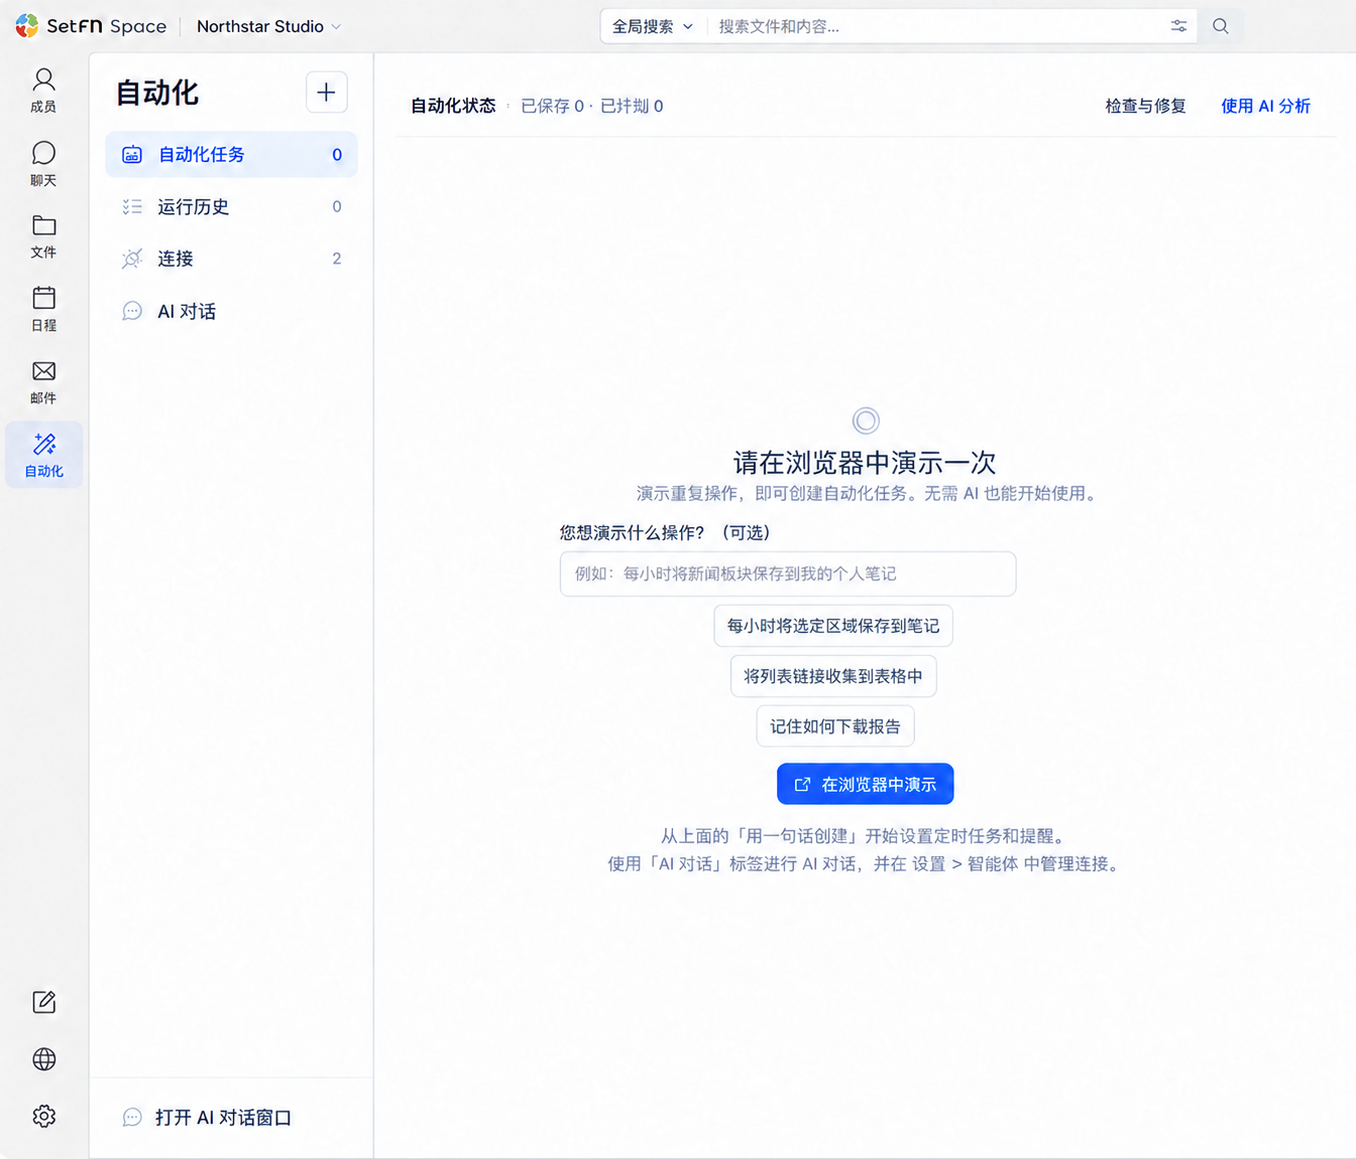
Task: Click the globe language icon
Action: click(44, 1059)
